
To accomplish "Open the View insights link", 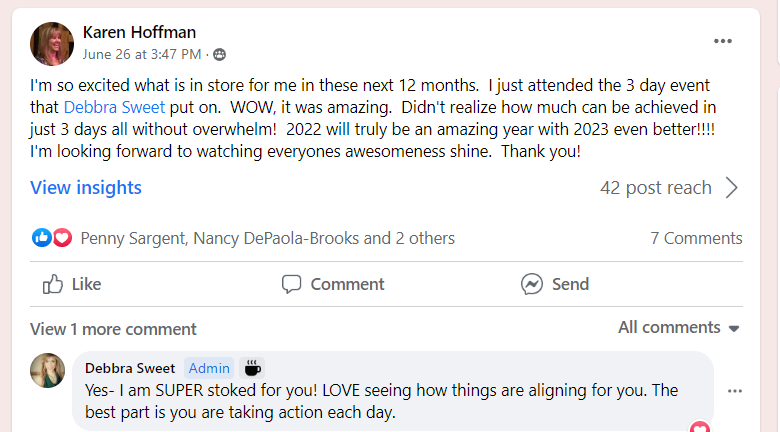I will coord(86,188).
